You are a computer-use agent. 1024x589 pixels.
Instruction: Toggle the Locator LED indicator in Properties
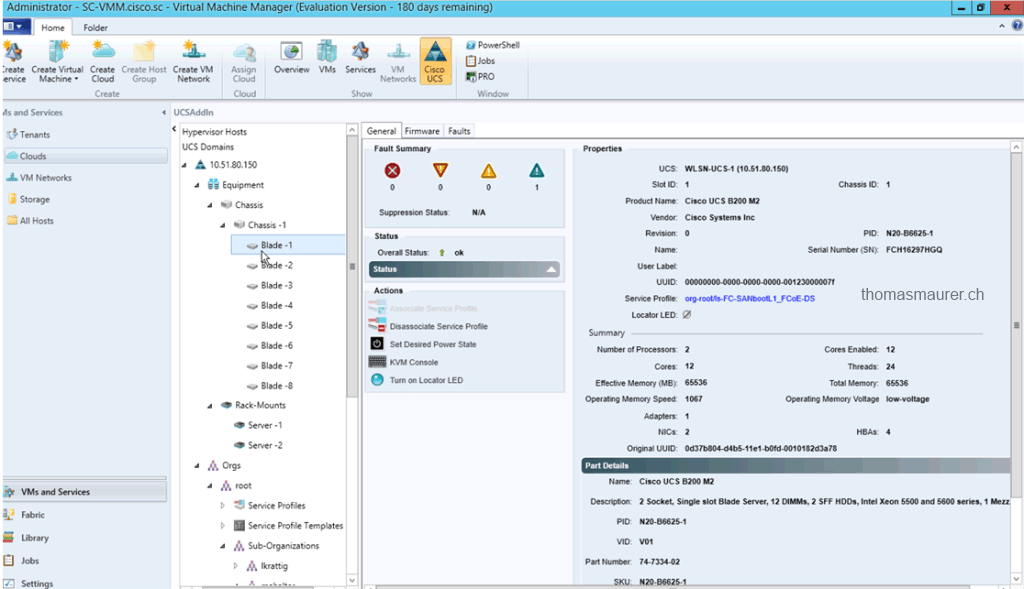(687, 315)
